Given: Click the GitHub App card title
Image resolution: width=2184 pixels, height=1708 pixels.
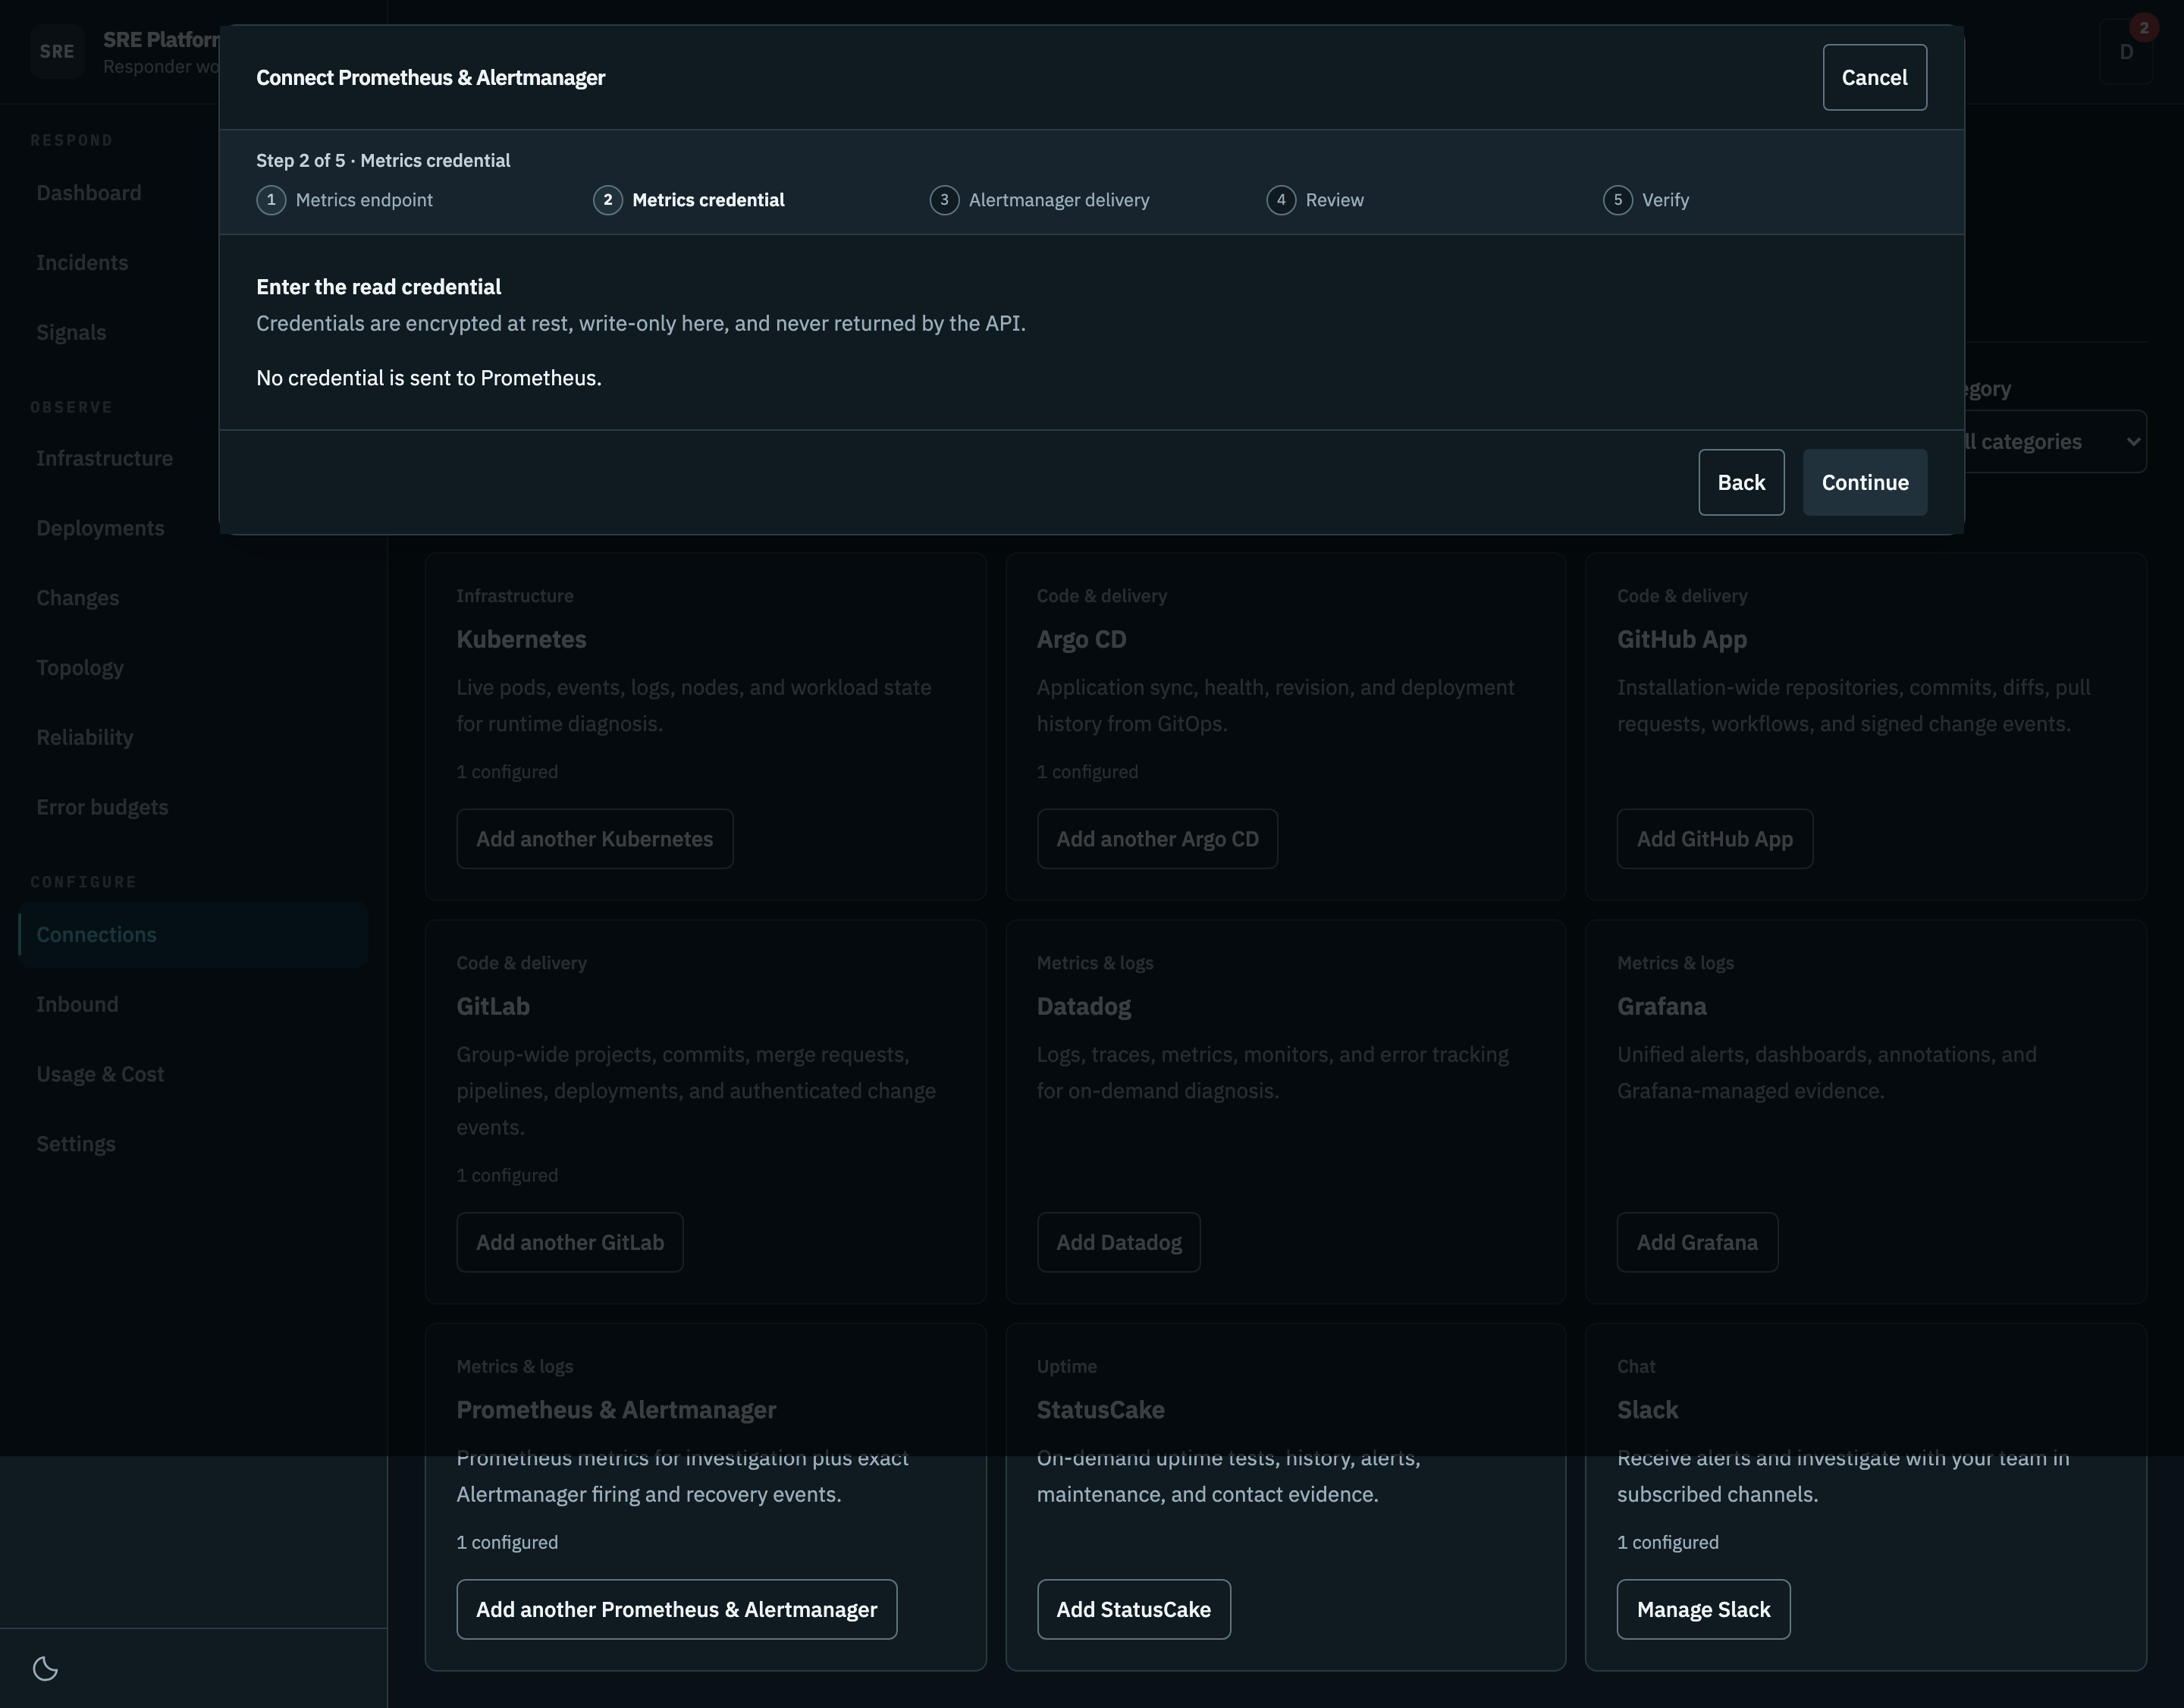Looking at the screenshot, I should tap(1682, 640).
